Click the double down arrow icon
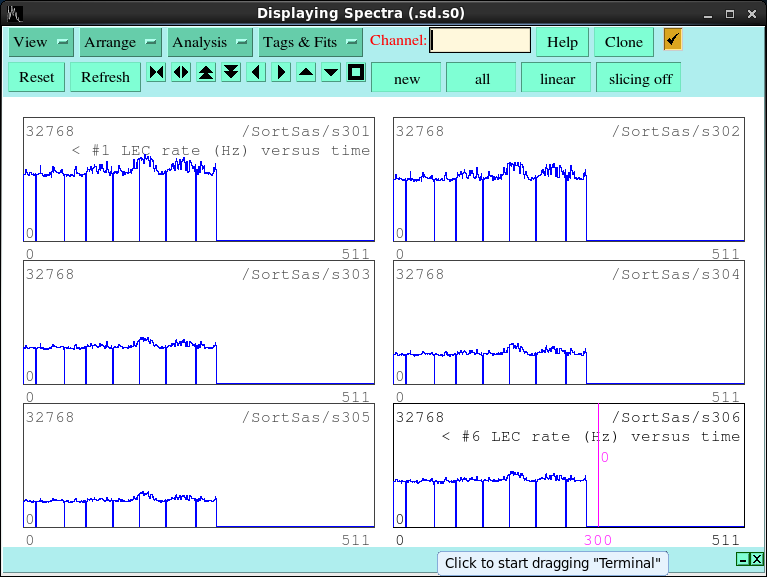 231,73
